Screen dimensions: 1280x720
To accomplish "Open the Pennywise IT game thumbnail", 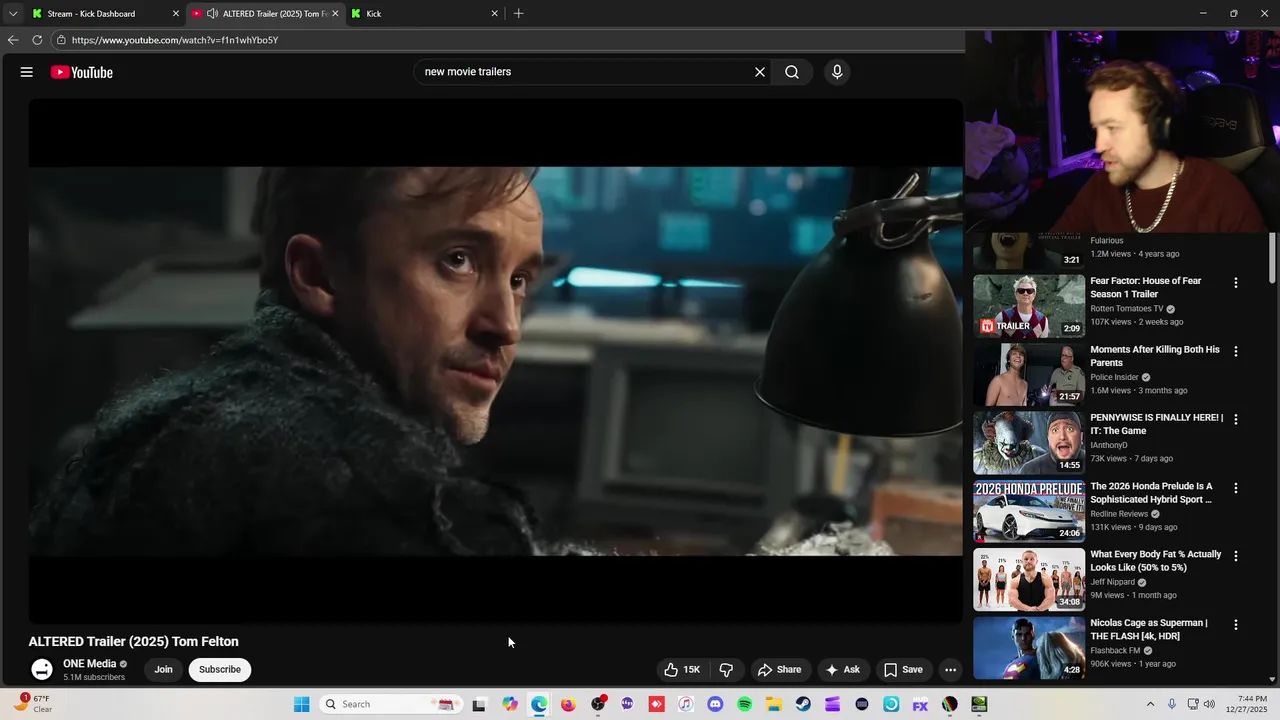I will (1029, 442).
